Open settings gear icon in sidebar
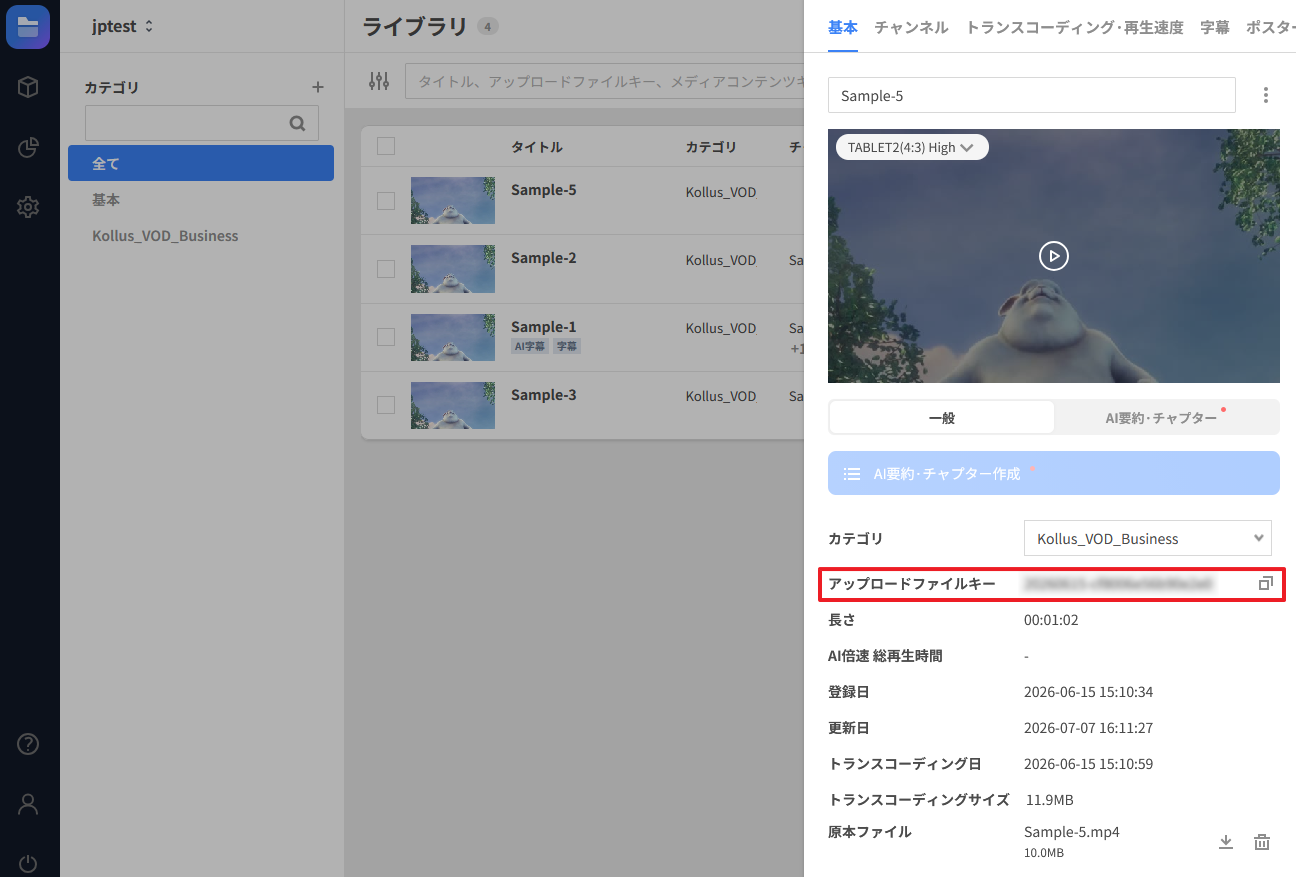 (x=28, y=207)
